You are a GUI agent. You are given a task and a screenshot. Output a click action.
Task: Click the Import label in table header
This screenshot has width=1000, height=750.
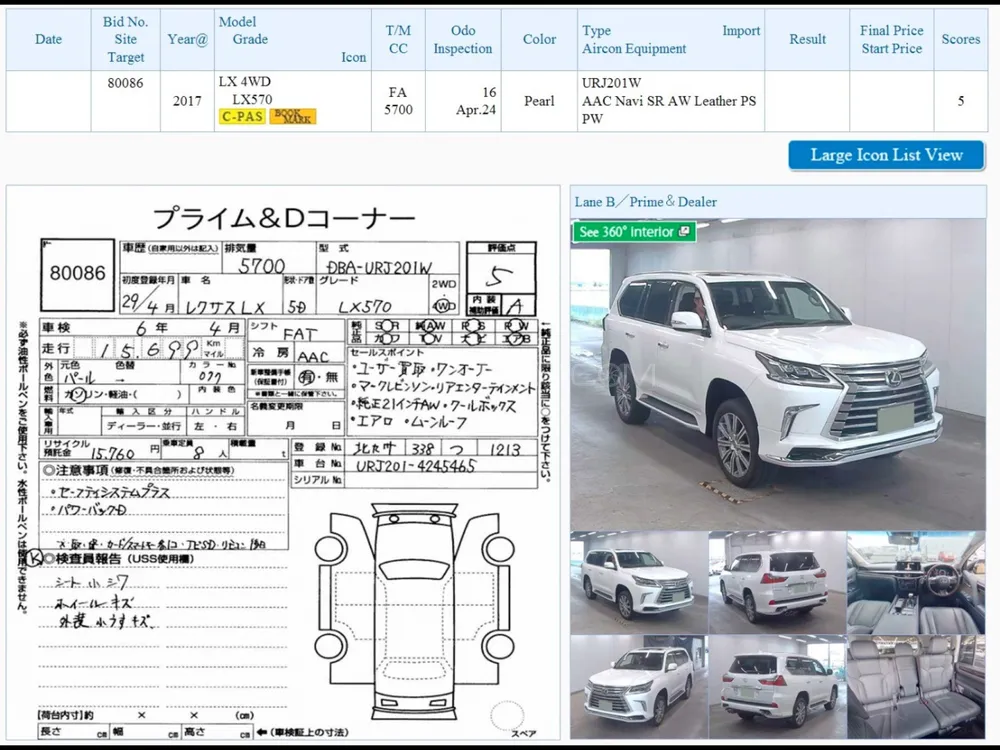tap(741, 31)
